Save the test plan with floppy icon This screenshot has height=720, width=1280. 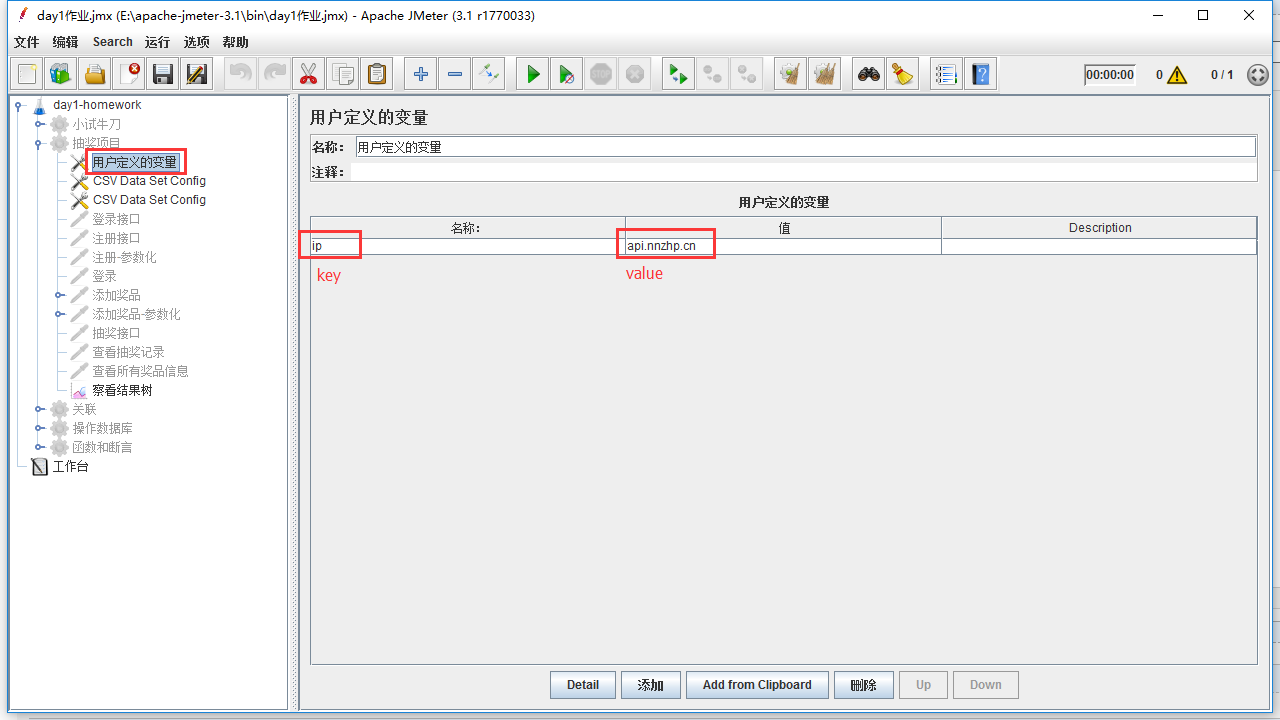pos(163,74)
